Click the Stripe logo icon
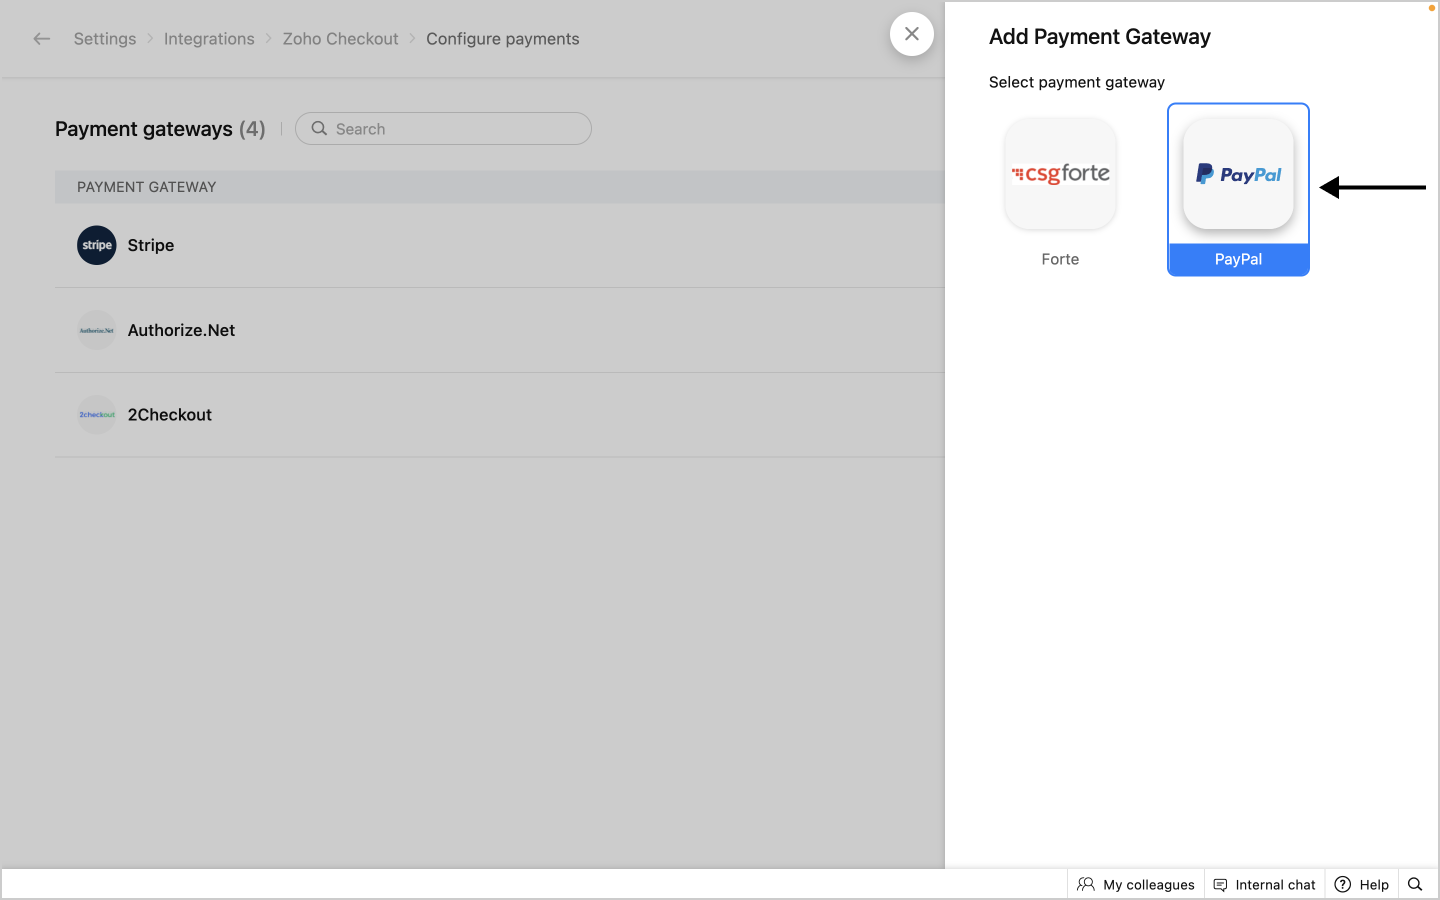 pos(97,245)
